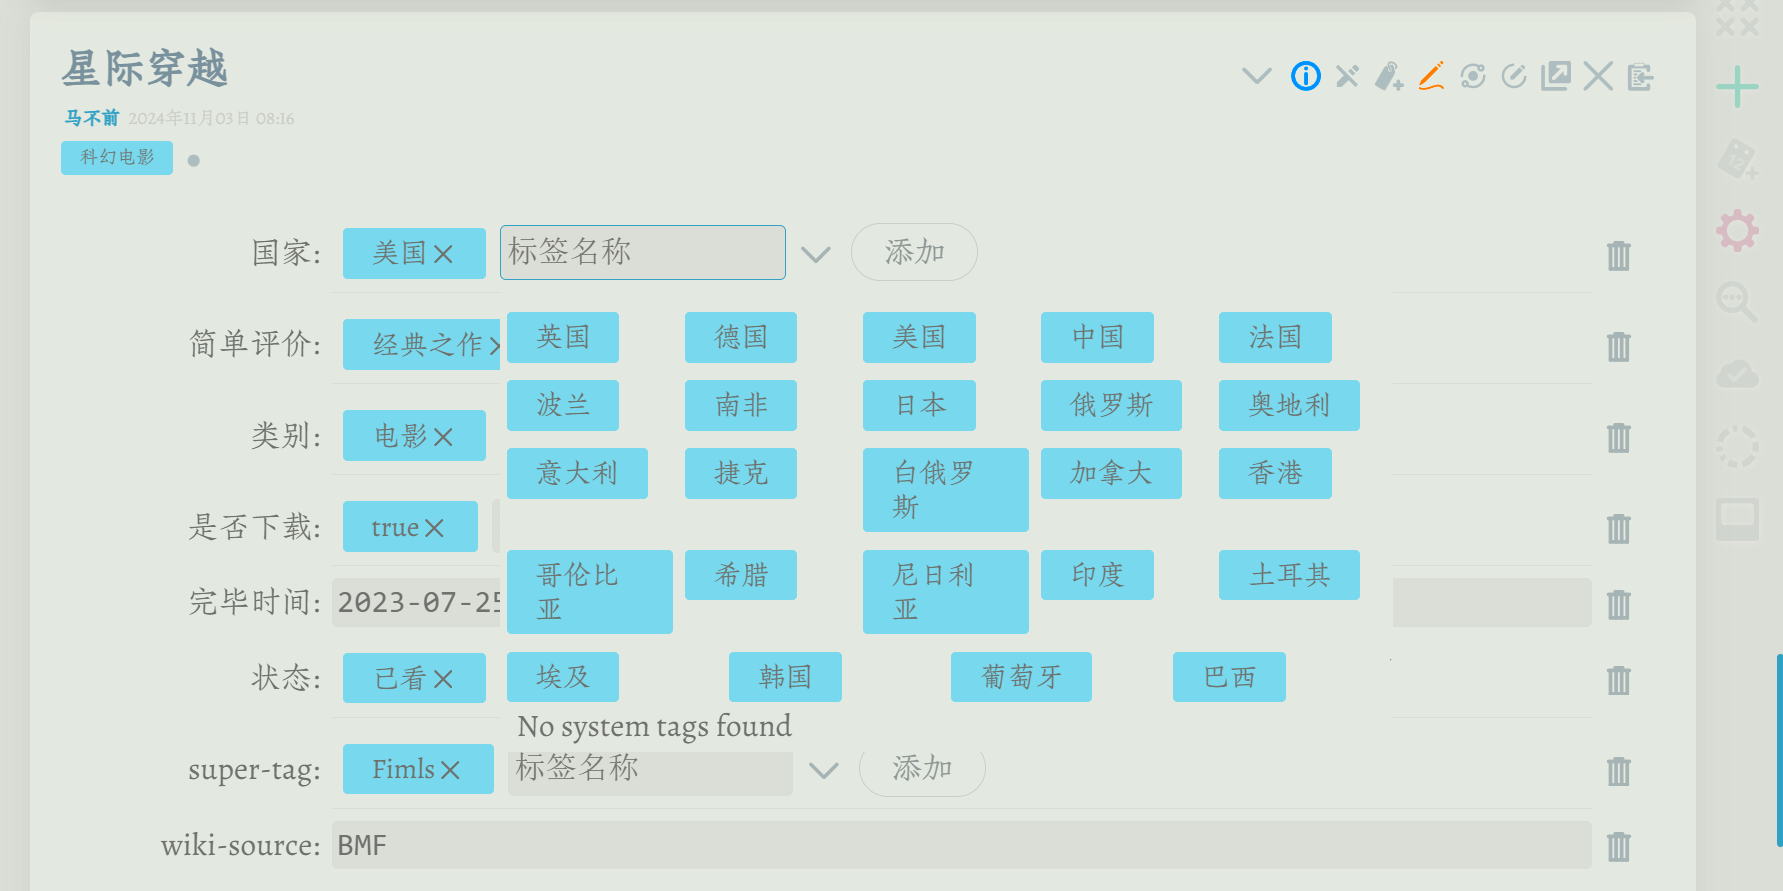Remove the 美国 tag from 国家 field
This screenshot has height=891, width=1783.
443,255
